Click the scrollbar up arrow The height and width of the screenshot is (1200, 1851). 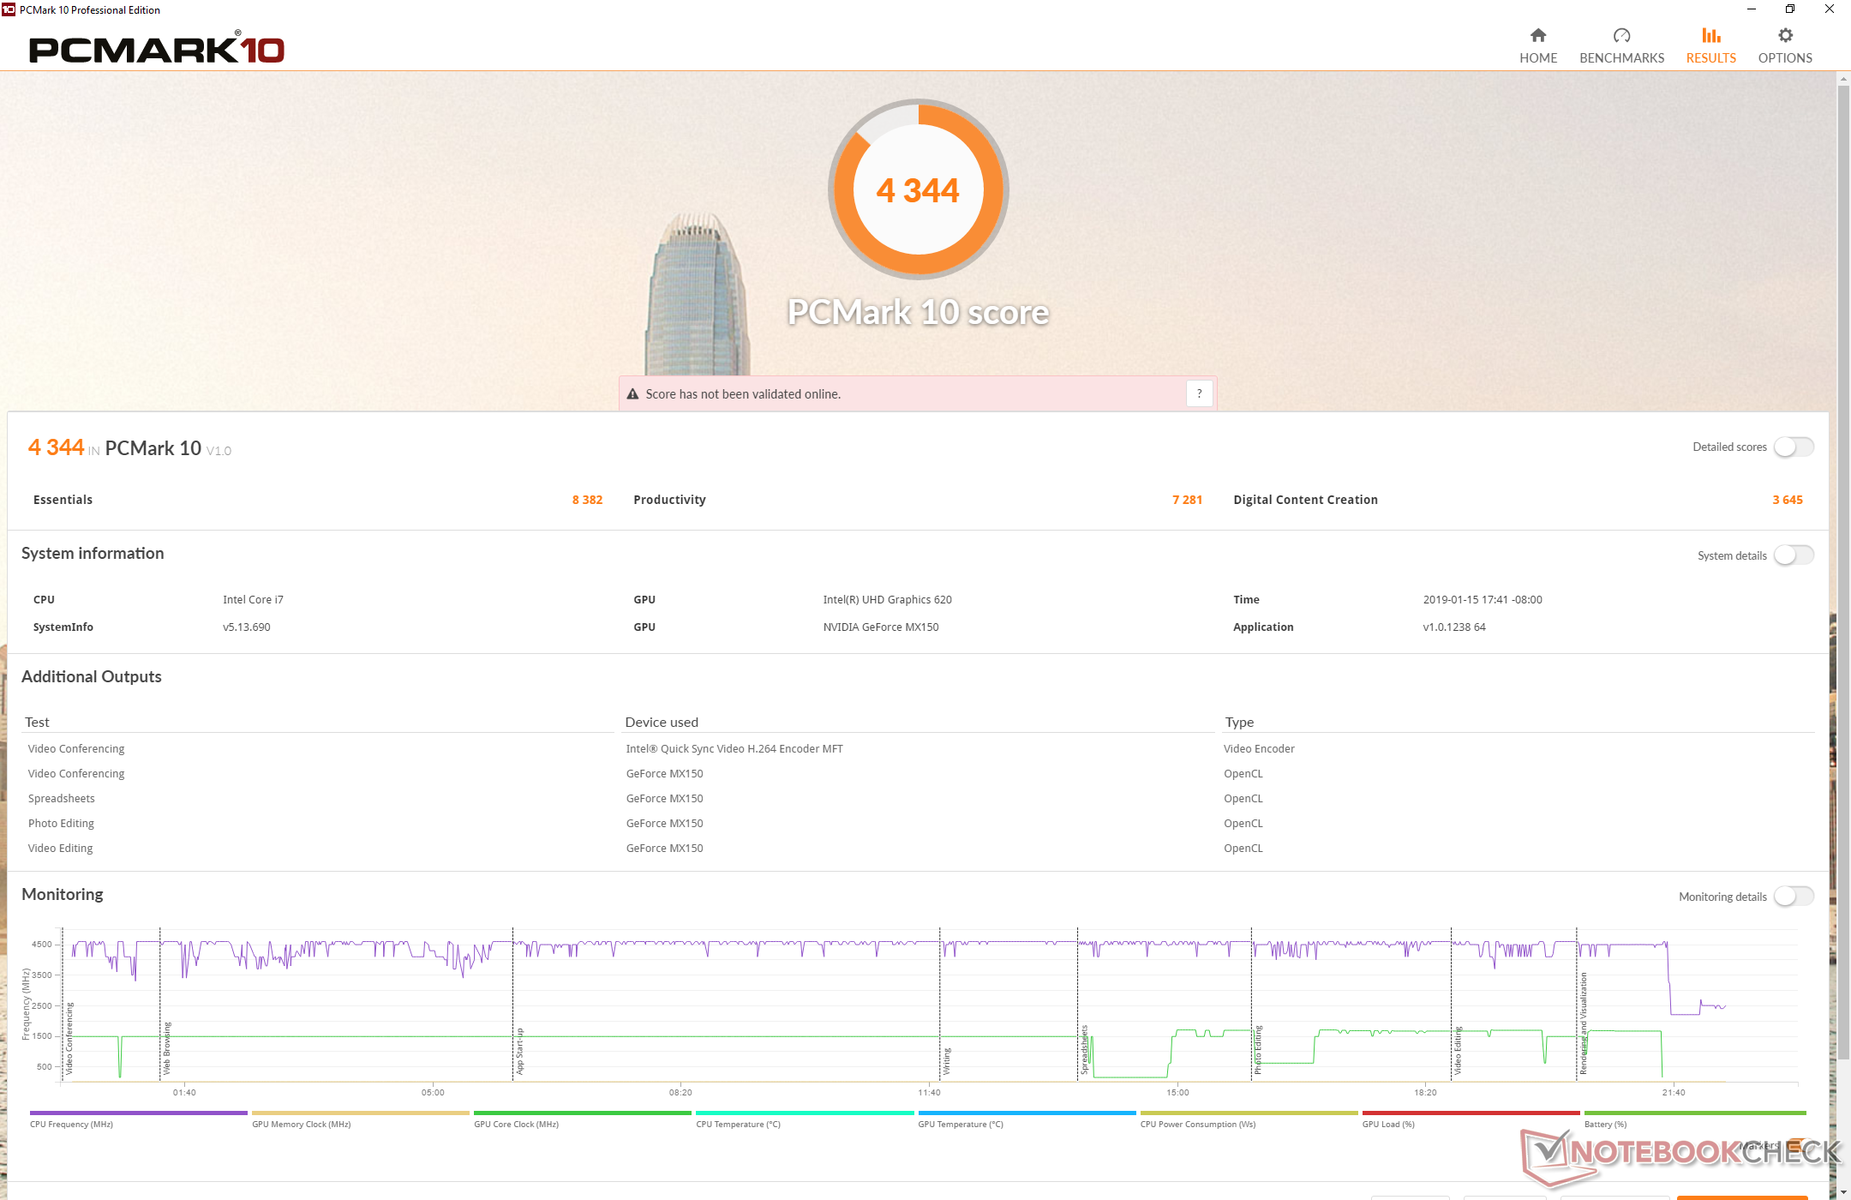[x=1843, y=80]
